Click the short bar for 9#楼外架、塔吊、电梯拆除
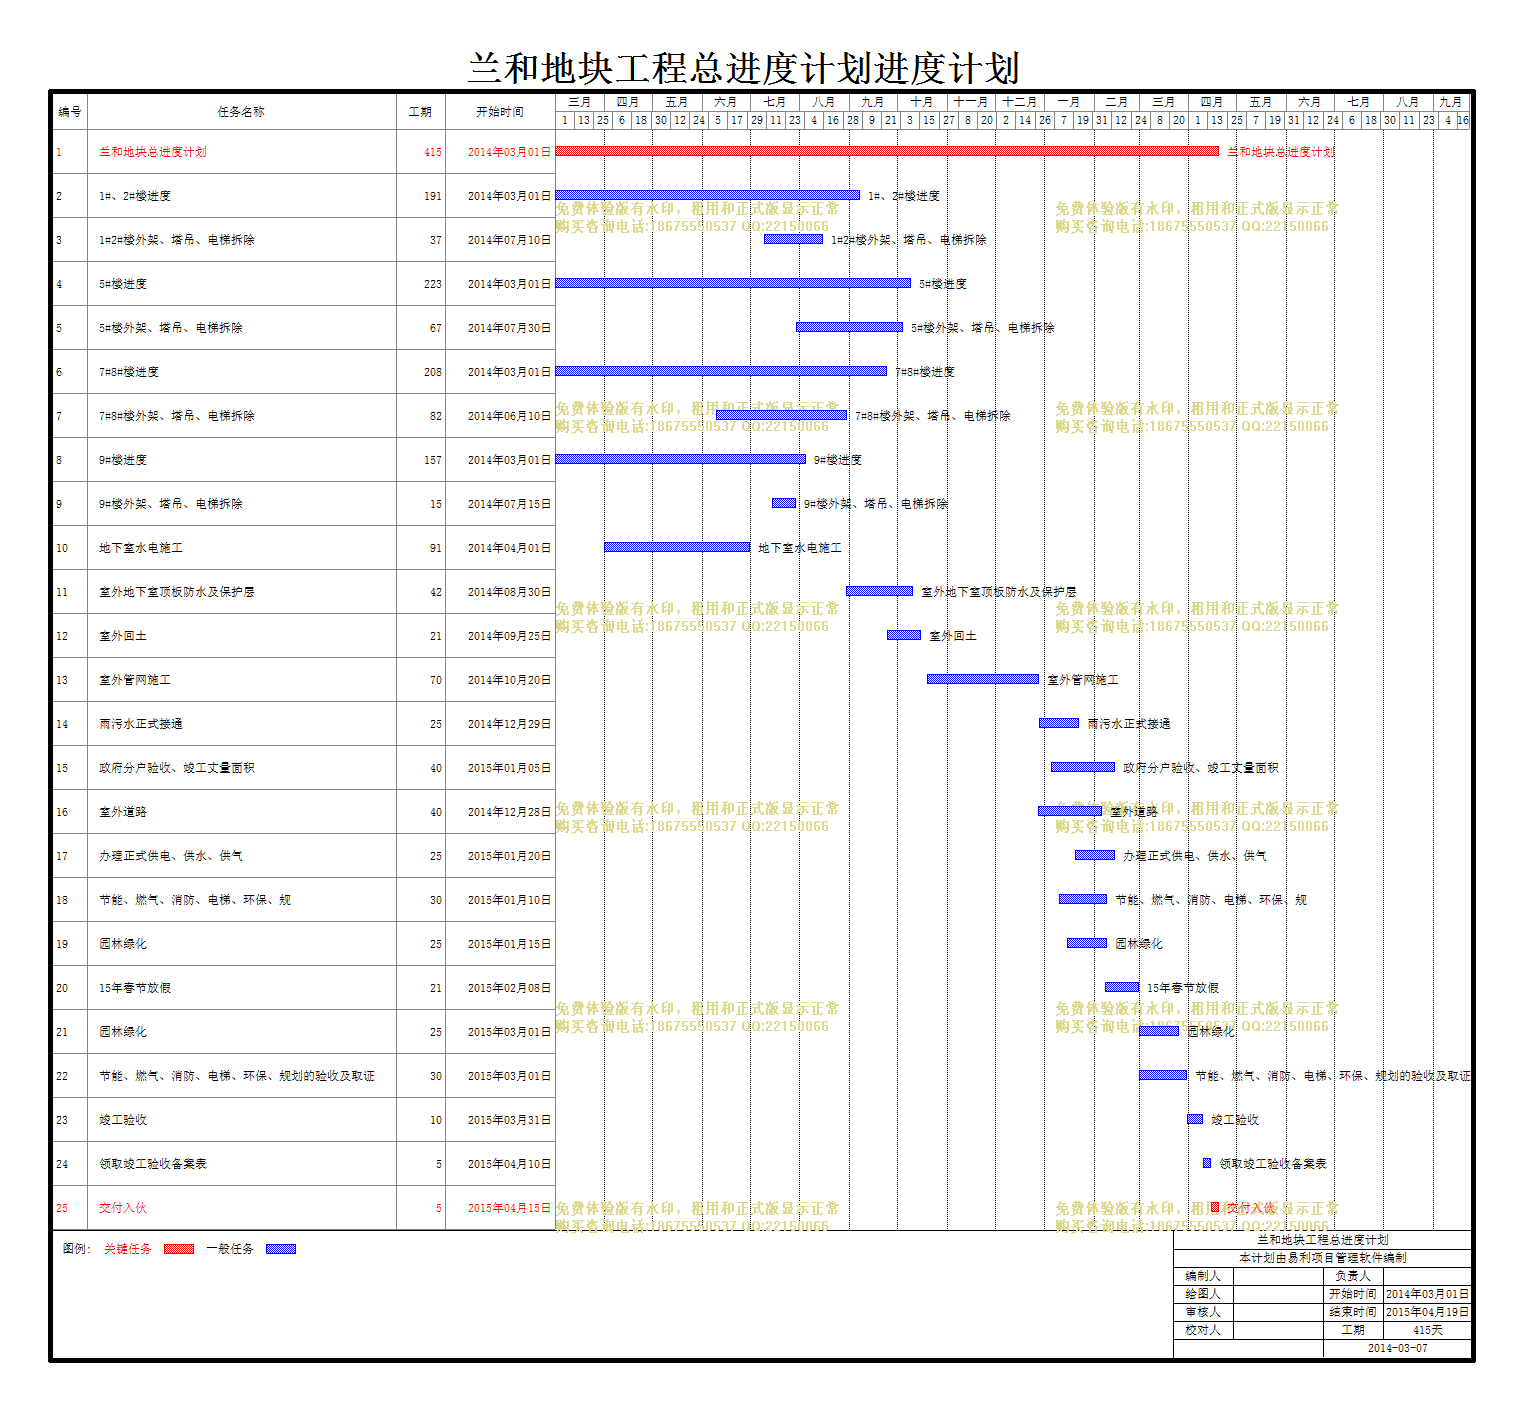 pos(784,503)
